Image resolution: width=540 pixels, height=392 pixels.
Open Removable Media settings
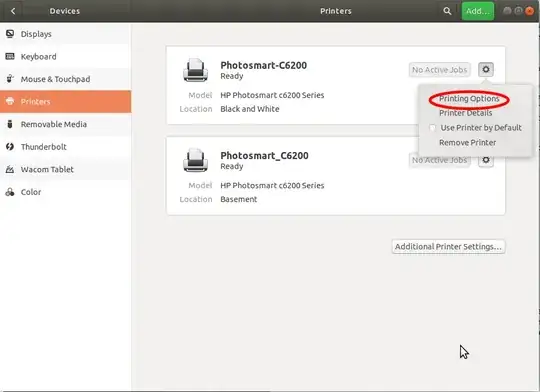(65, 124)
